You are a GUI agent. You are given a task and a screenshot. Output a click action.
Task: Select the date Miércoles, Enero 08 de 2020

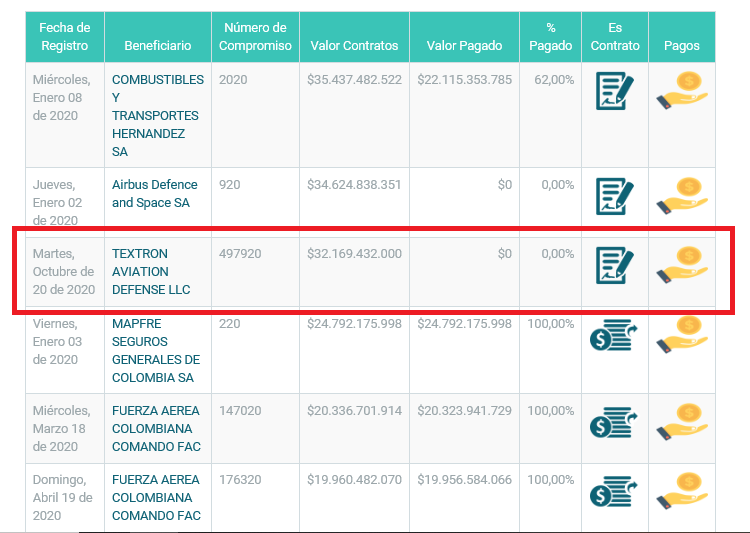coord(61,97)
